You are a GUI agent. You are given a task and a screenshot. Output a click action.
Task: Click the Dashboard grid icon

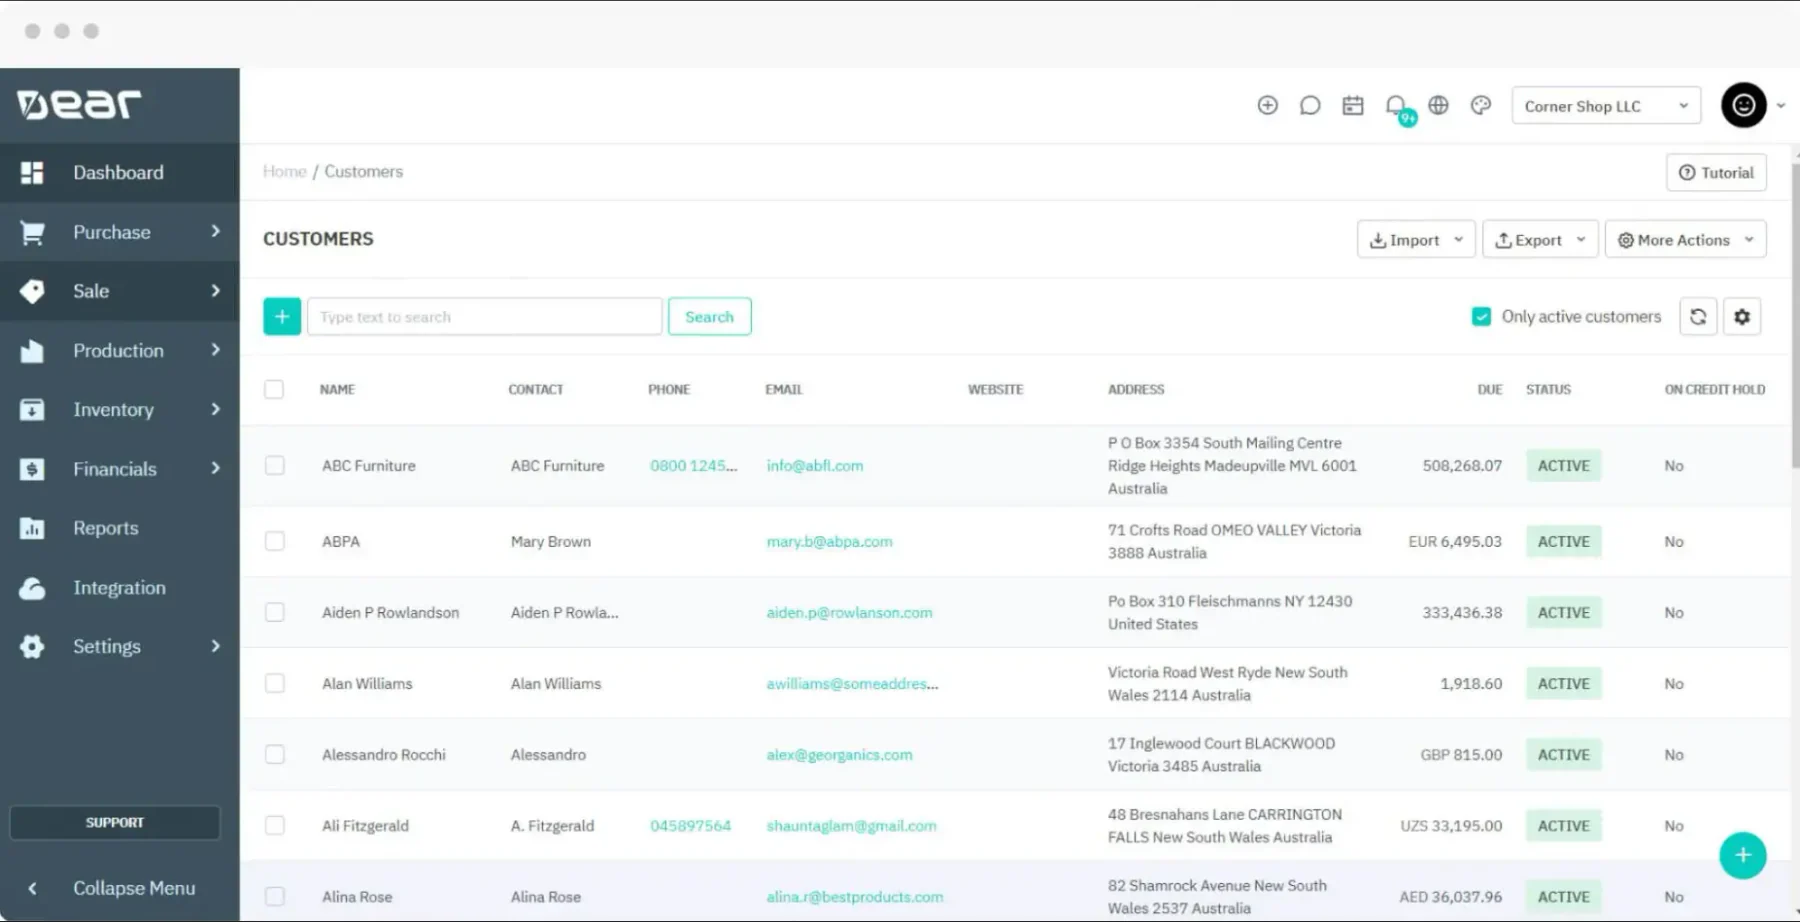(x=32, y=173)
